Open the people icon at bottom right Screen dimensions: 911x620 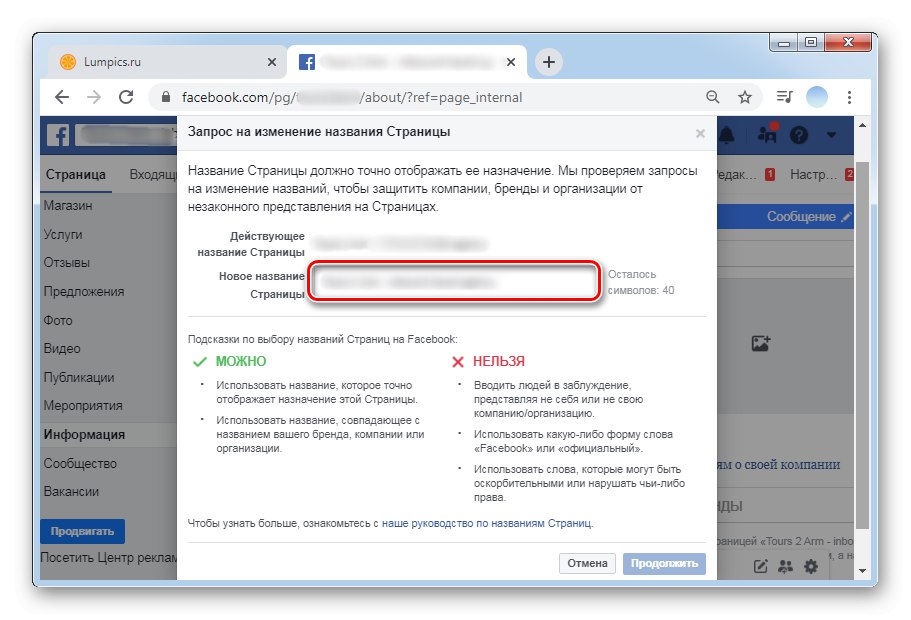coord(786,566)
